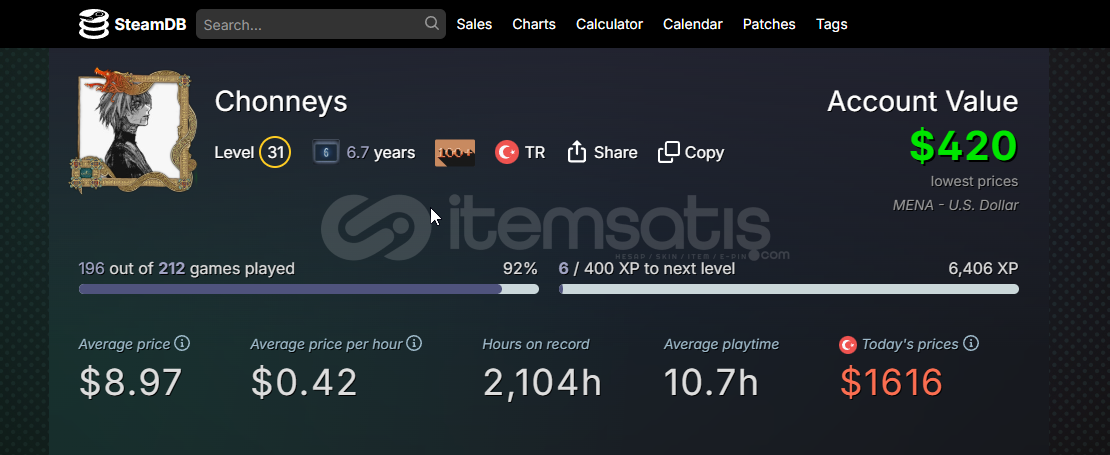Click the TR country label
1110x455 pixels.
point(535,152)
